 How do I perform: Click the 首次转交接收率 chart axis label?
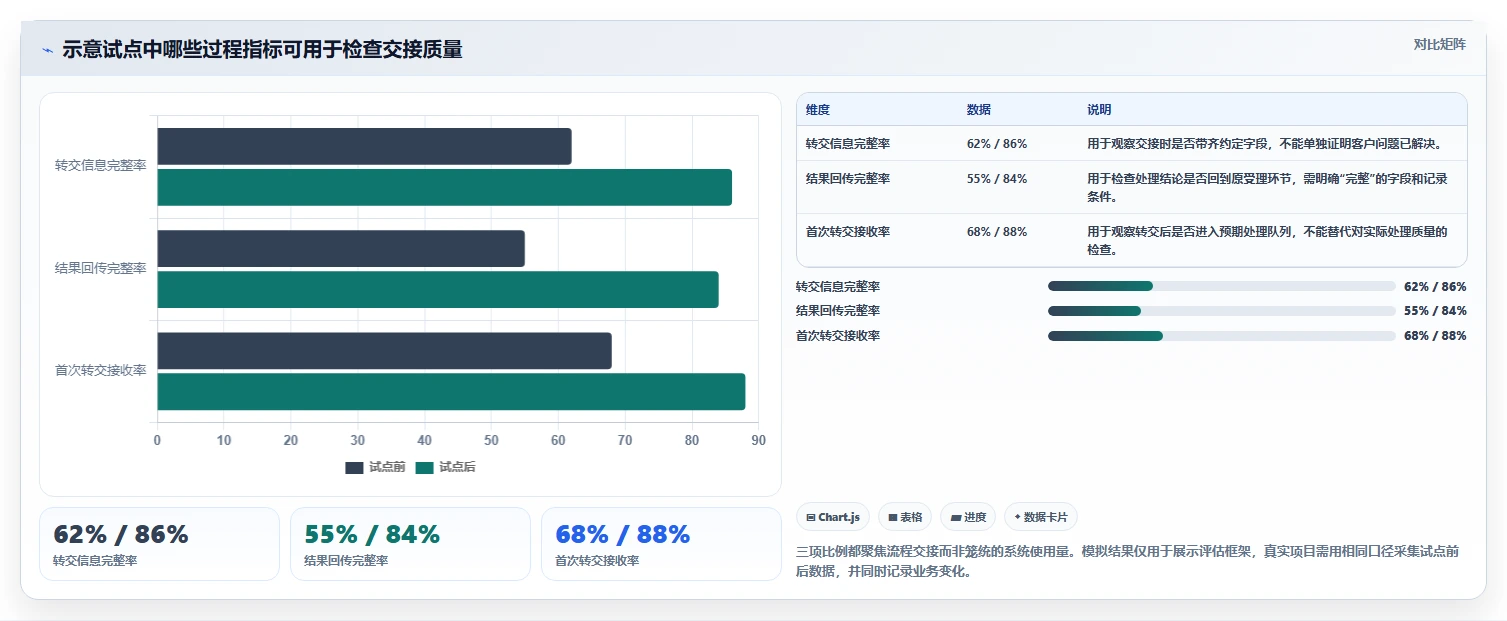(x=101, y=371)
